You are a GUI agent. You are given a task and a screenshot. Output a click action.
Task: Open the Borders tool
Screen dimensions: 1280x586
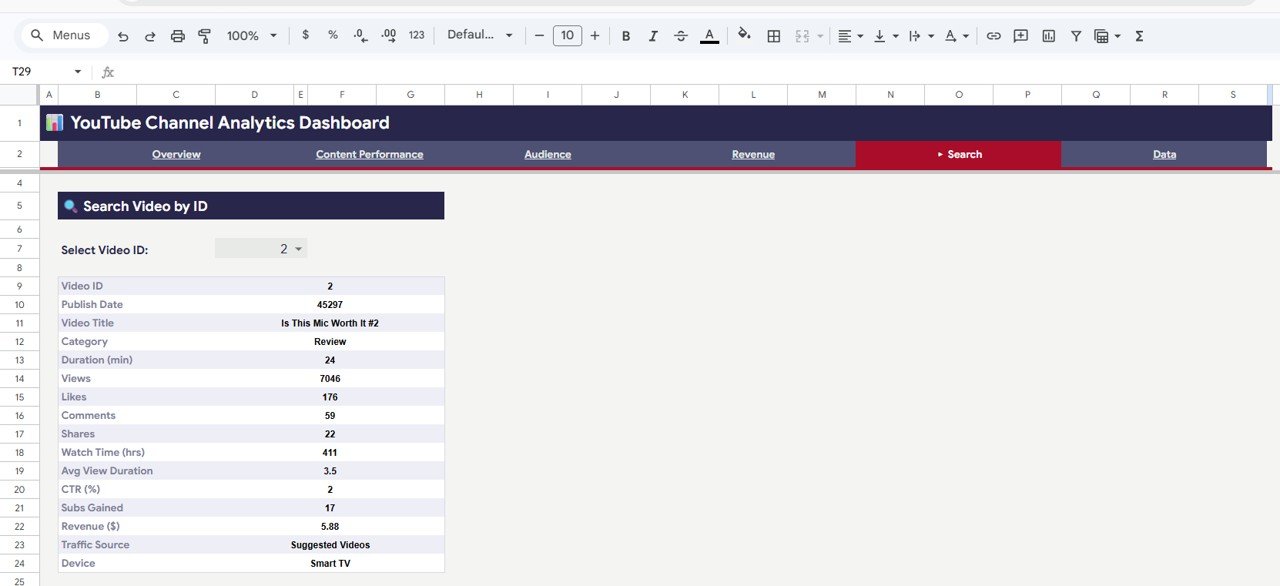[x=773, y=36]
